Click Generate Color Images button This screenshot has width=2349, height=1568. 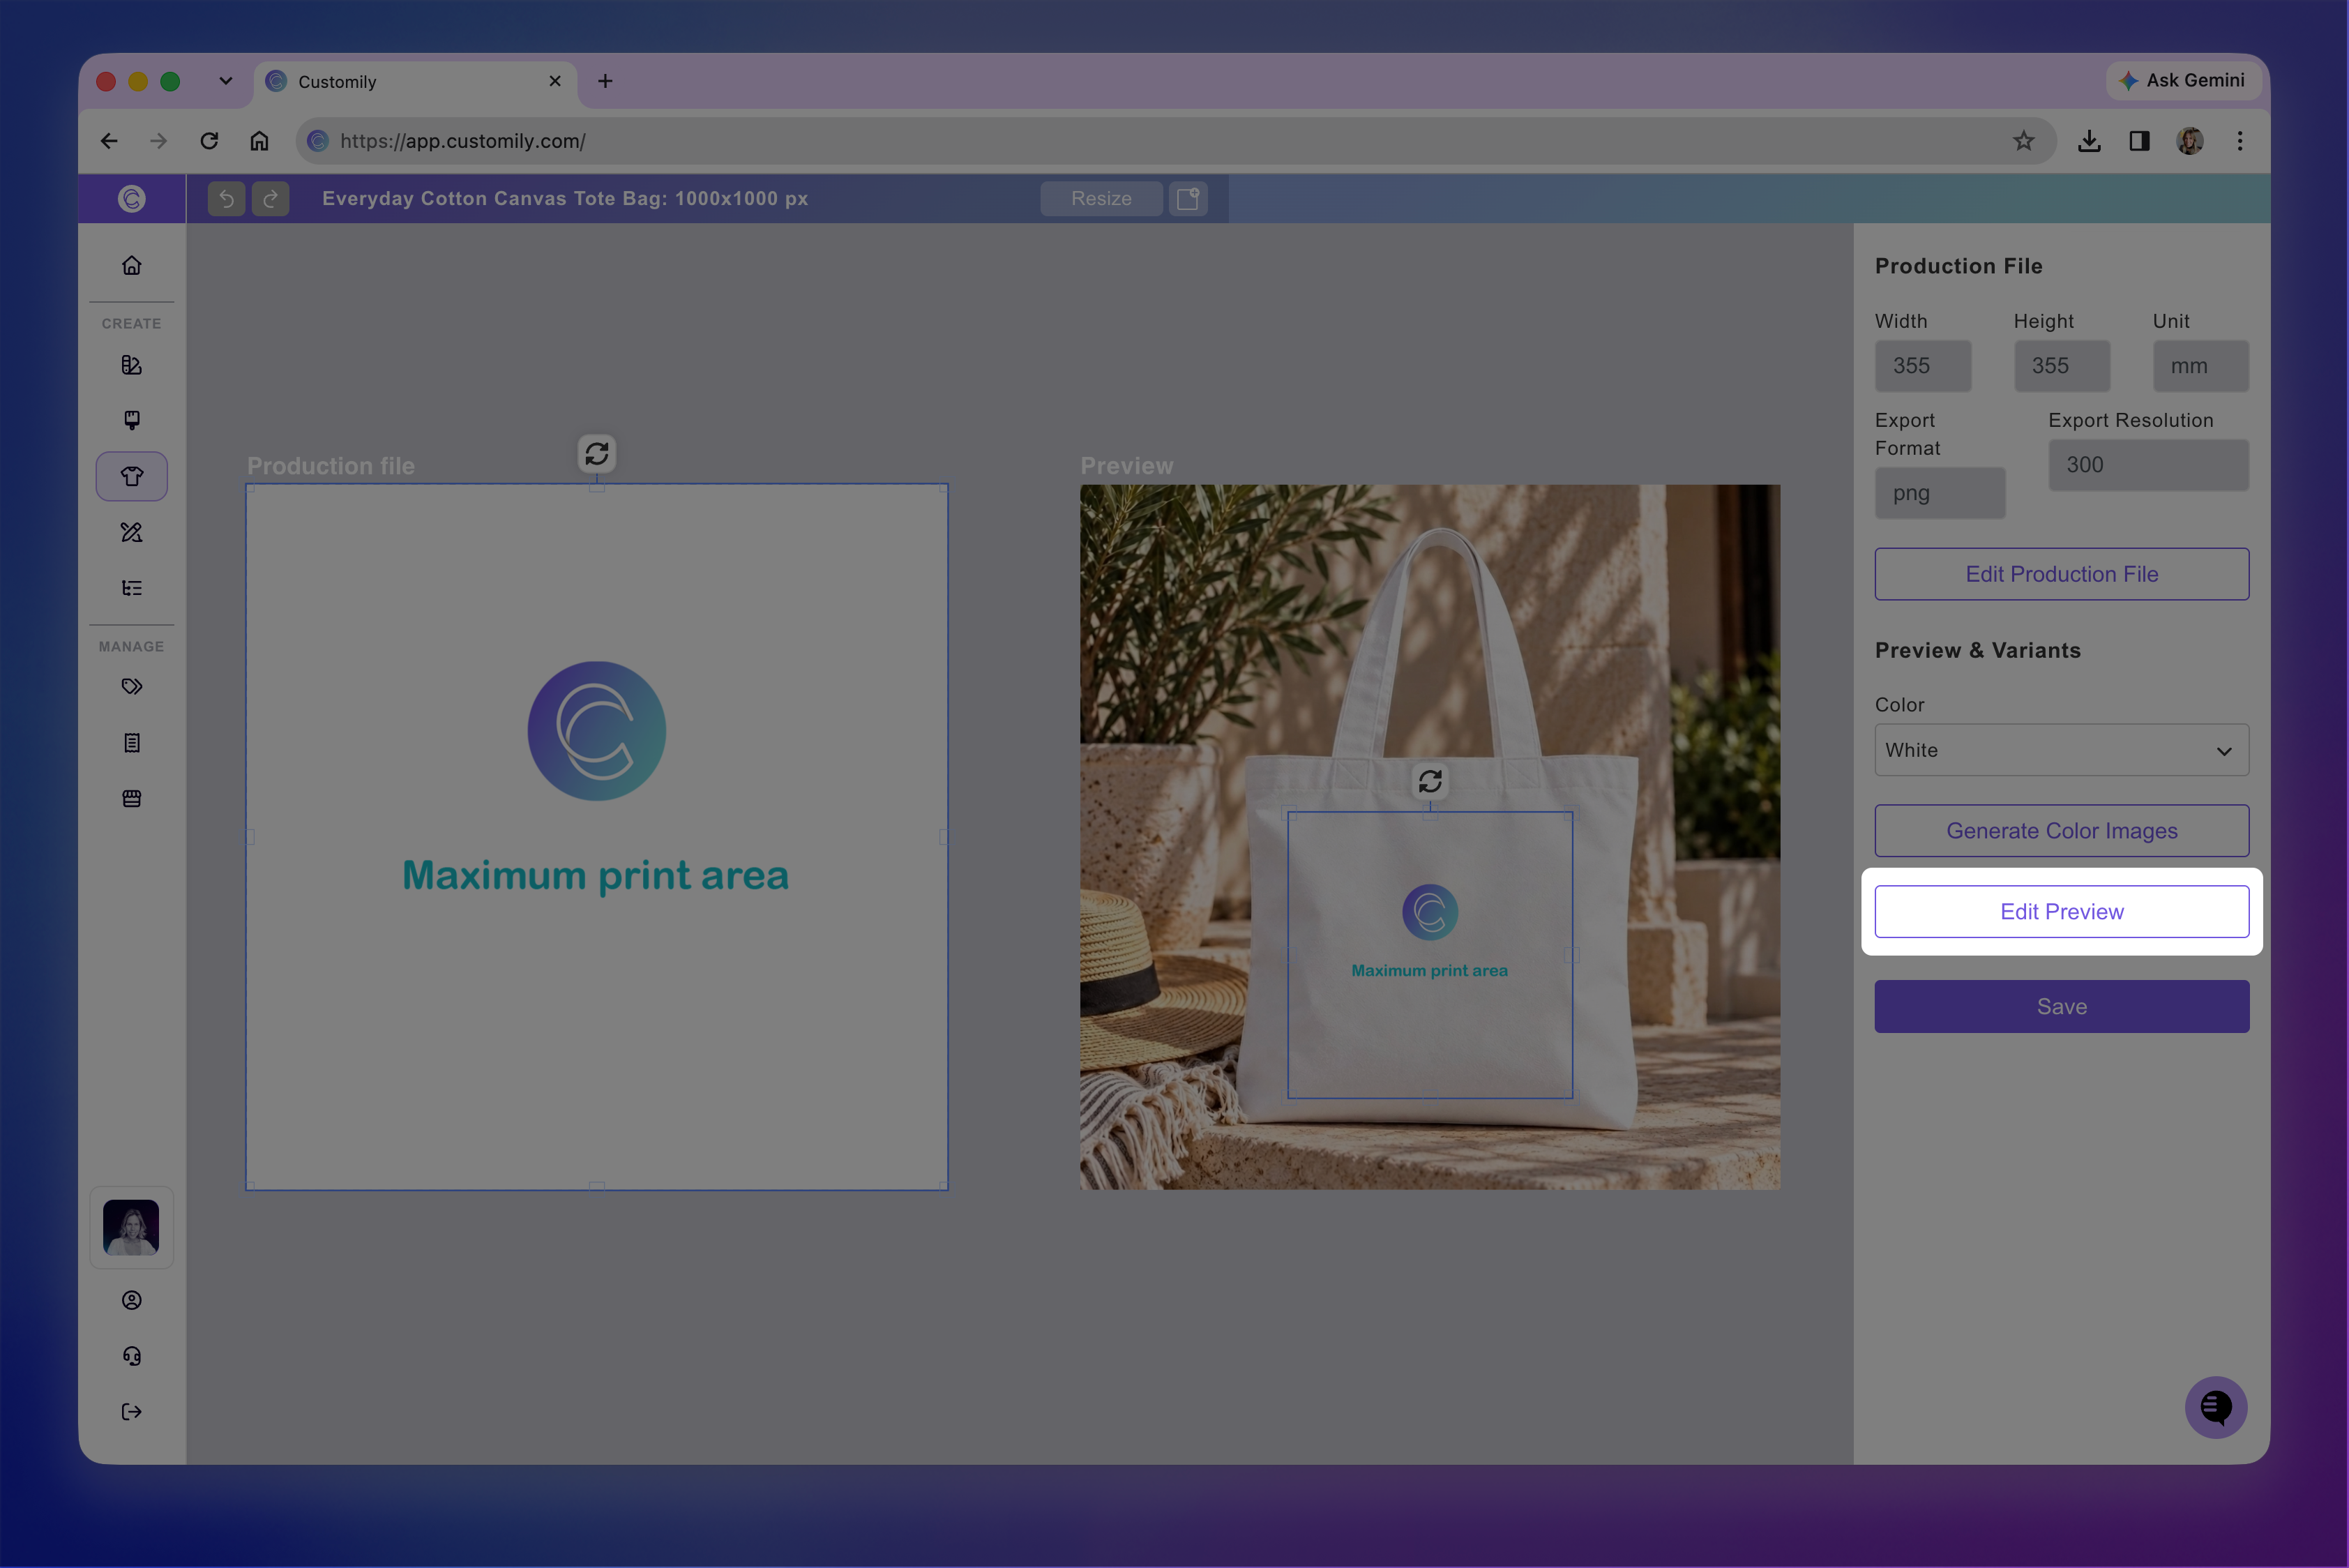pyautogui.click(x=2062, y=831)
